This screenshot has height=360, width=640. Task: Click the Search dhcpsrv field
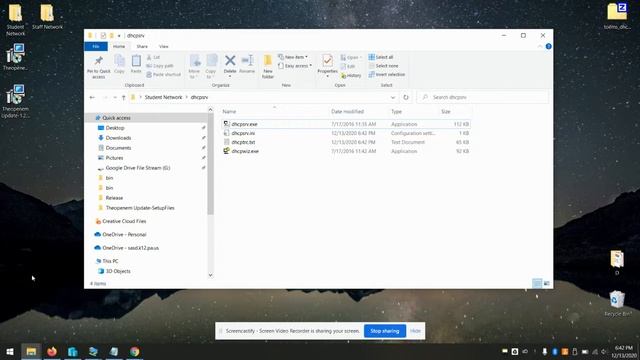[x=482, y=98]
